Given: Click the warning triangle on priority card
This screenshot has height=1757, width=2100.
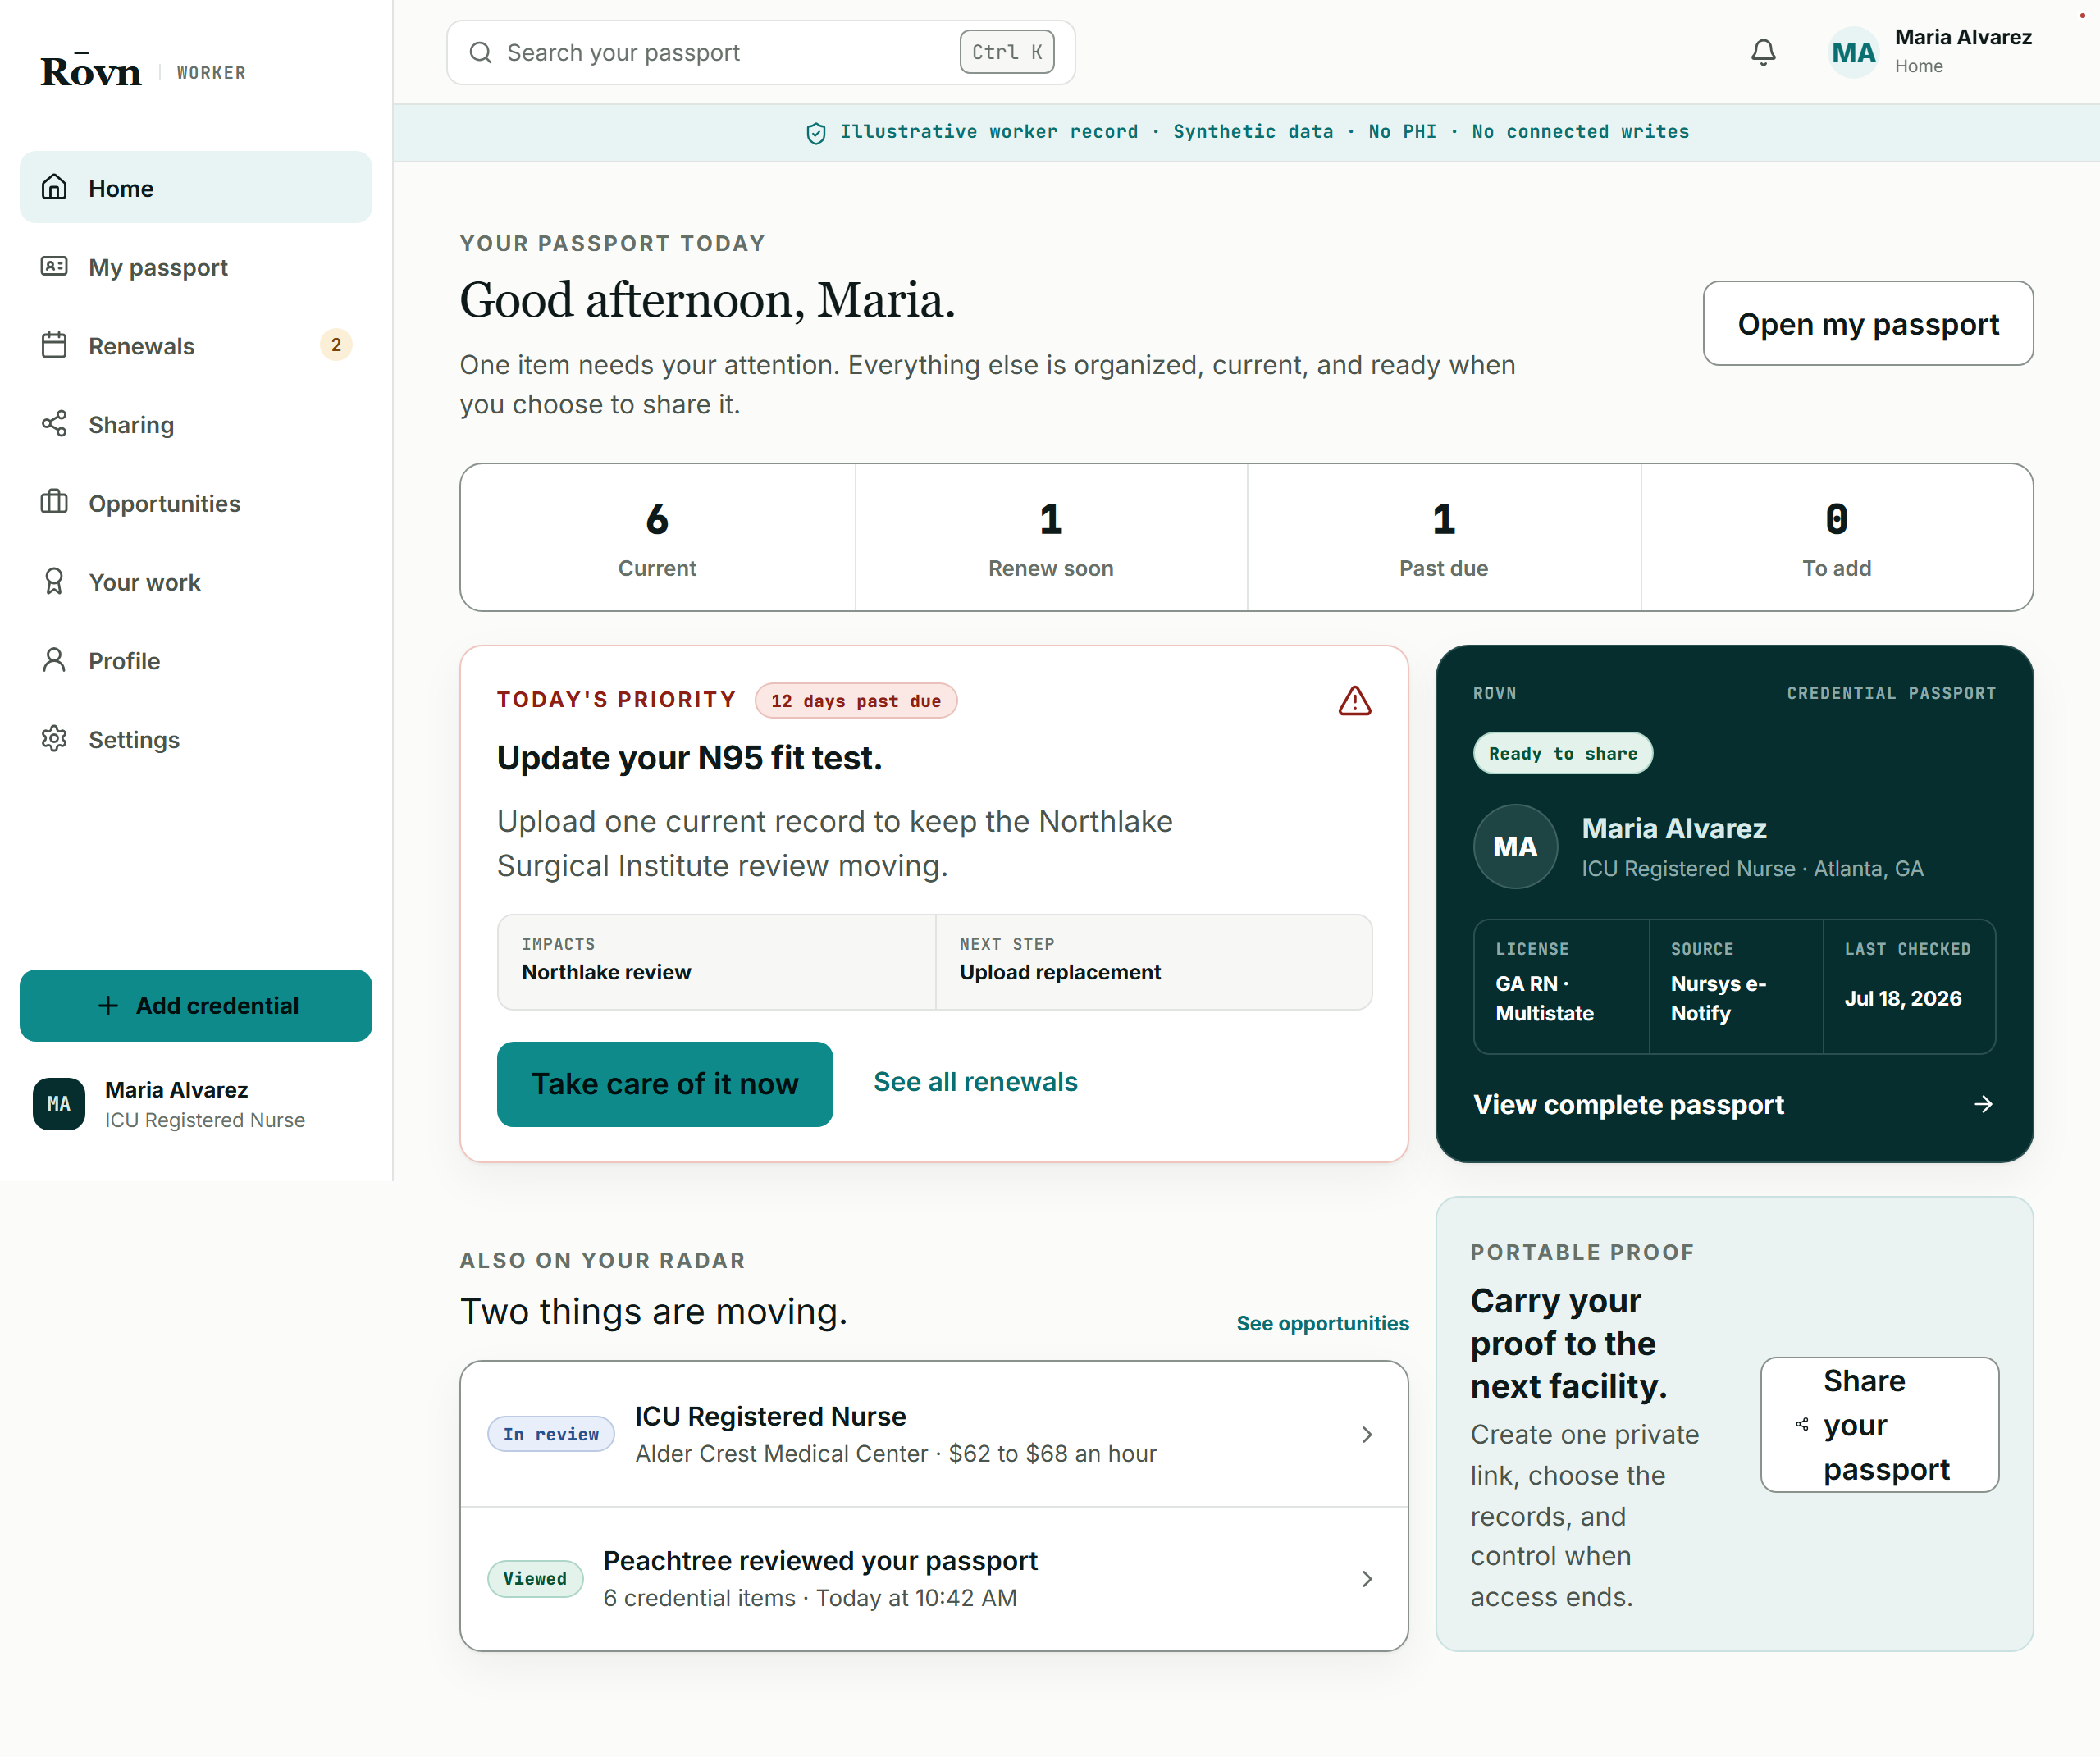Looking at the screenshot, I should (x=1354, y=701).
